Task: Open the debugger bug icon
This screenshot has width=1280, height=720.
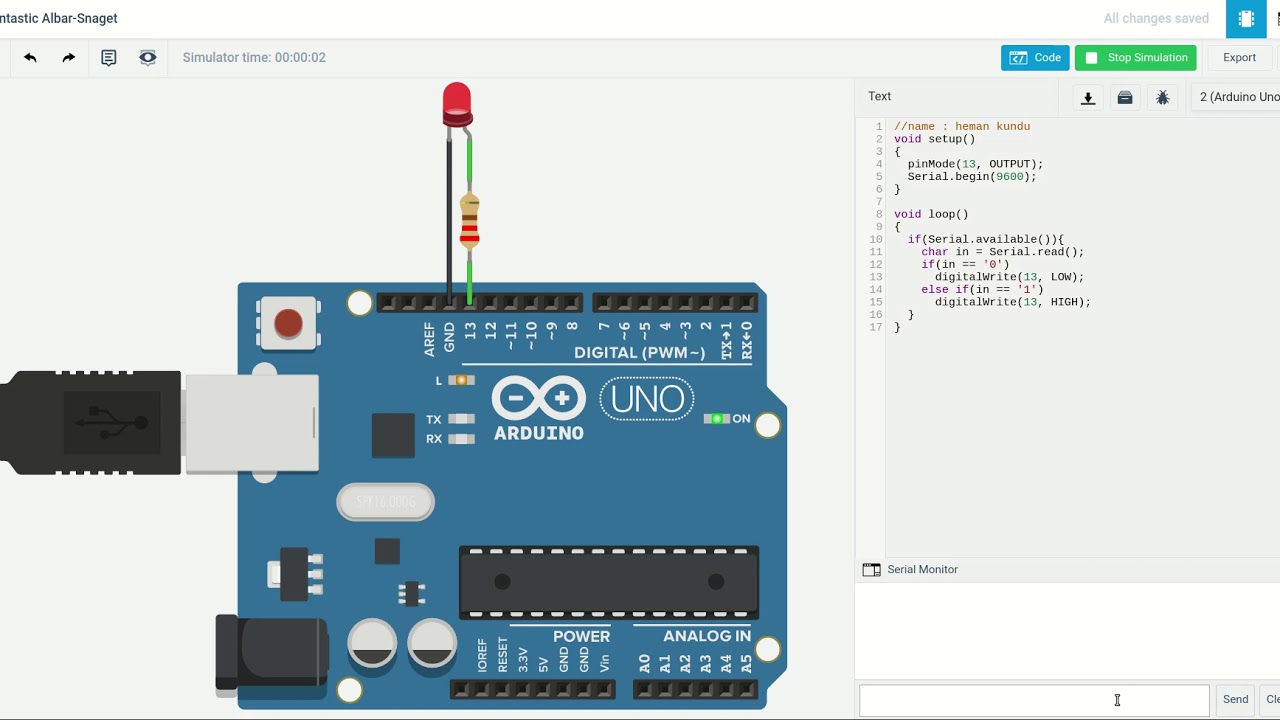Action: point(1162,97)
